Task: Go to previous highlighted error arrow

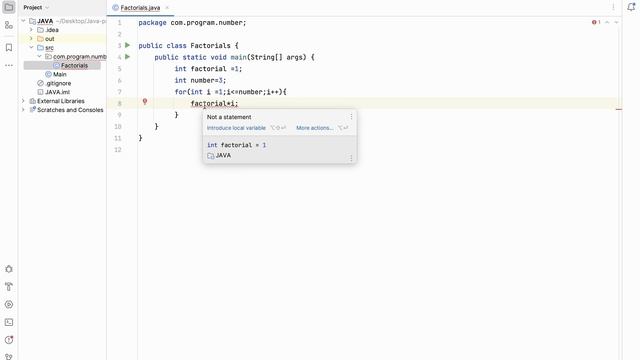Action: [x=607, y=22]
